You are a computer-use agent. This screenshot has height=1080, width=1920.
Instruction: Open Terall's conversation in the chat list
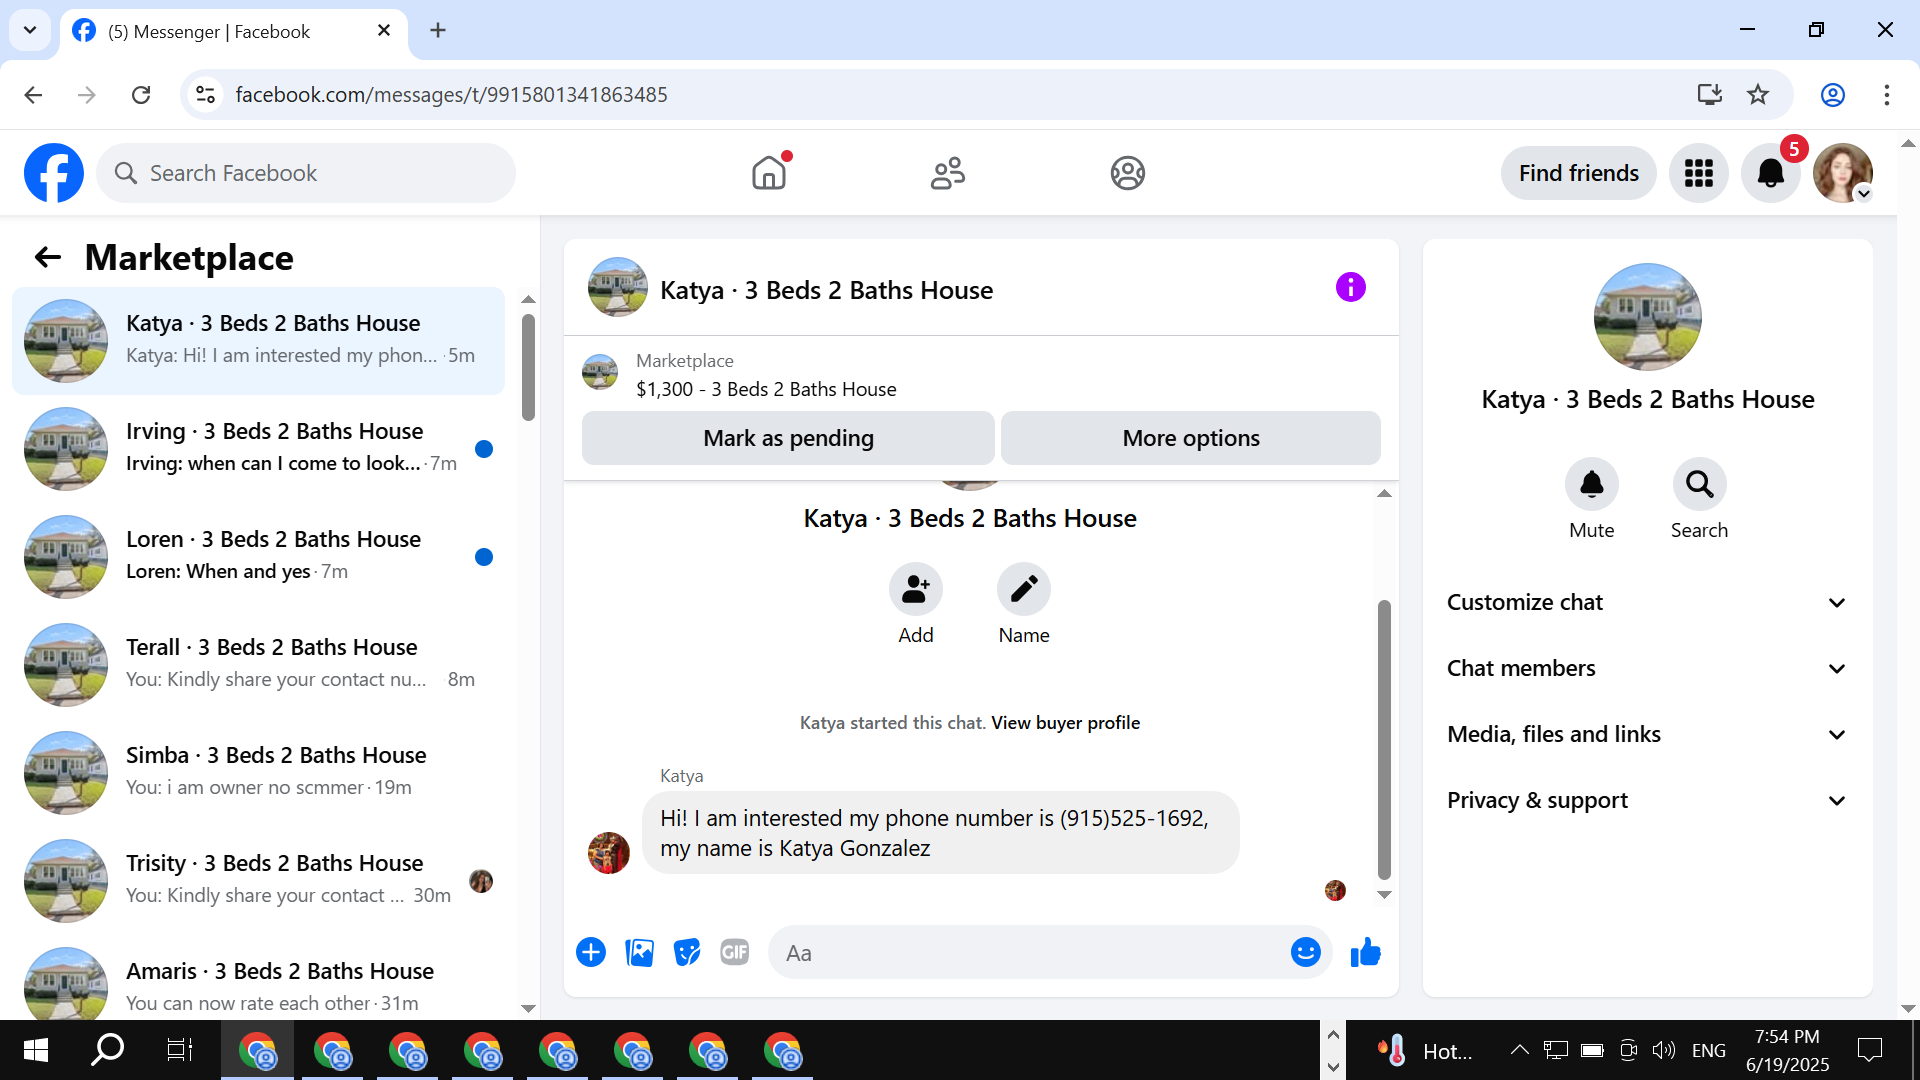tap(258, 665)
